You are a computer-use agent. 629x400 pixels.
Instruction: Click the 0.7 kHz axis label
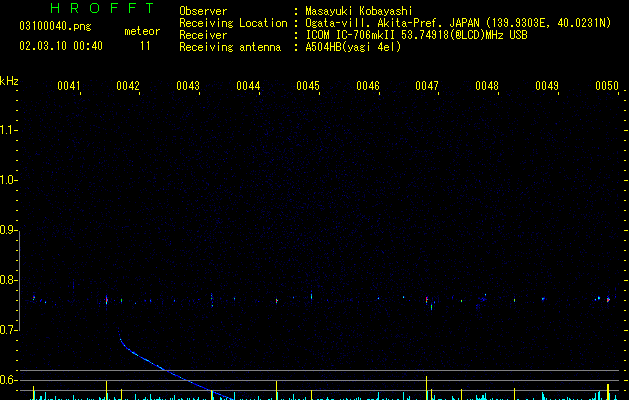click(7, 330)
